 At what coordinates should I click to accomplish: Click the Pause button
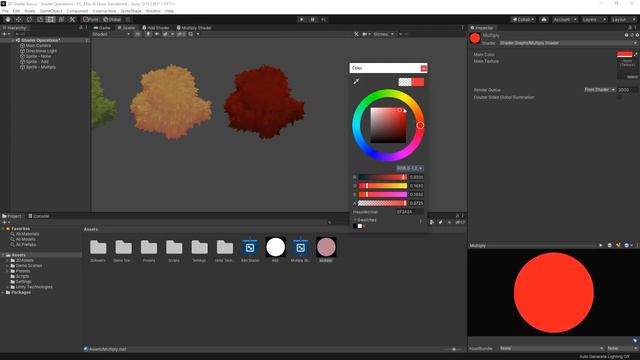point(313,19)
